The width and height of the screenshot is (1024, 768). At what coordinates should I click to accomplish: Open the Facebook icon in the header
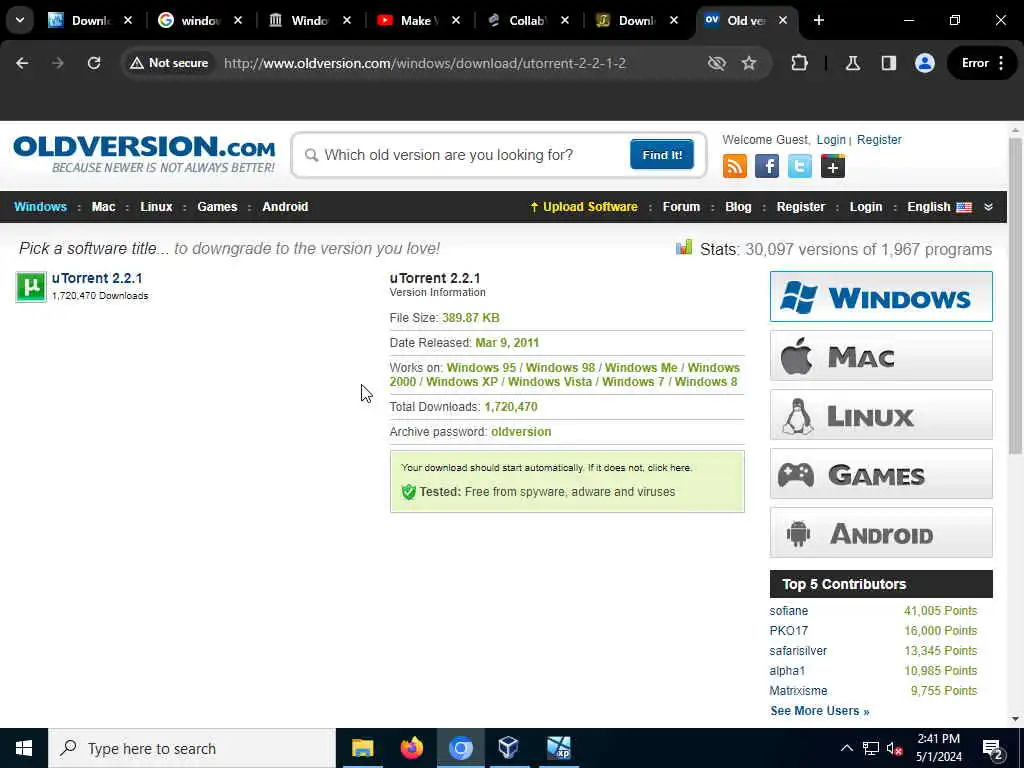tap(767, 166)
